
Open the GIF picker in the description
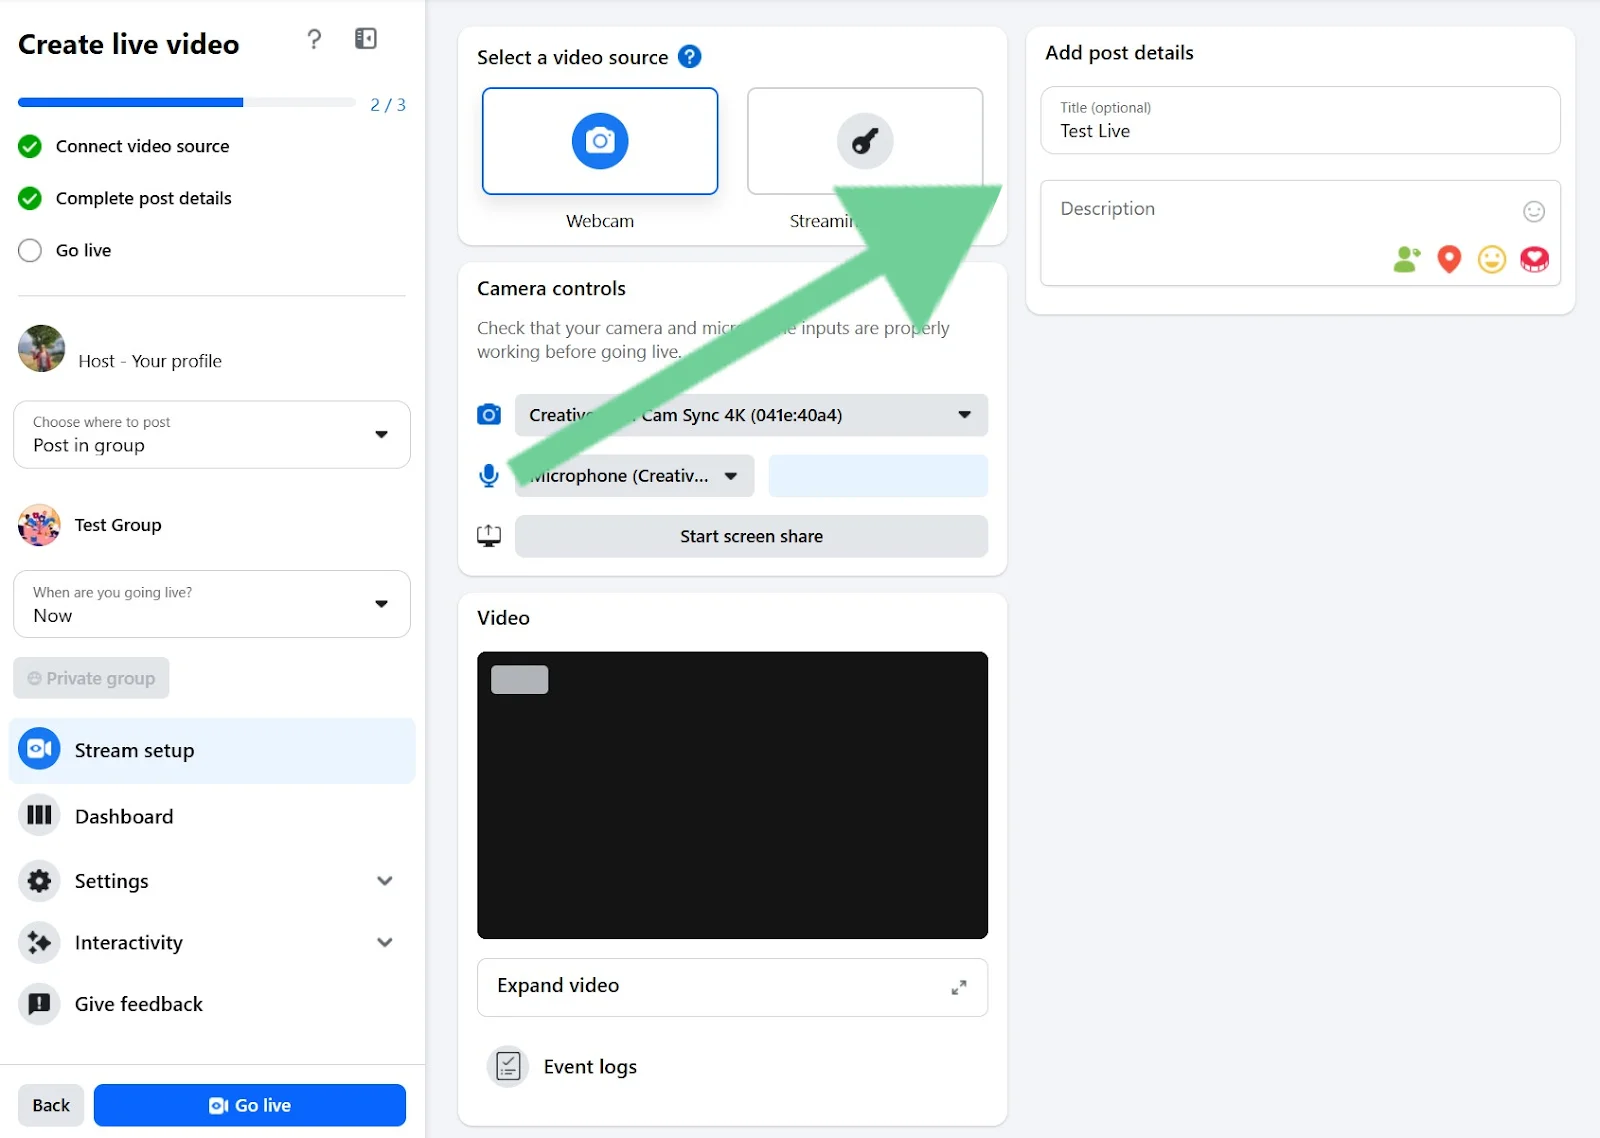(x=1534, y=259)
